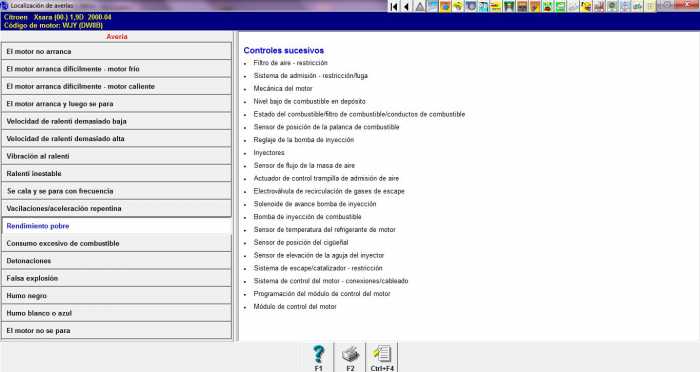Click the selected 'Rendimiento pobre' entry
Viewport: 700px width, 372px height.
click(x=117, y=226)
